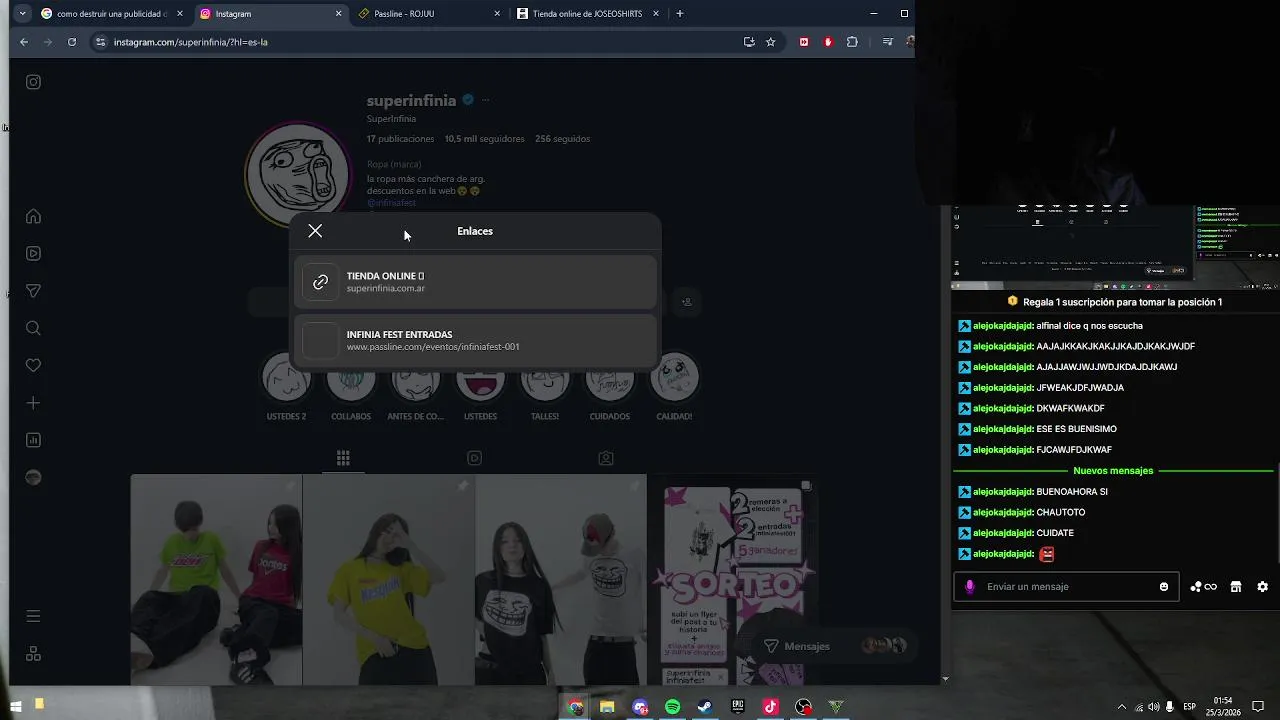Open the profile avatar in the sidebar
The width and height of the screenshot is (1280, 720).
pos(33,477)
